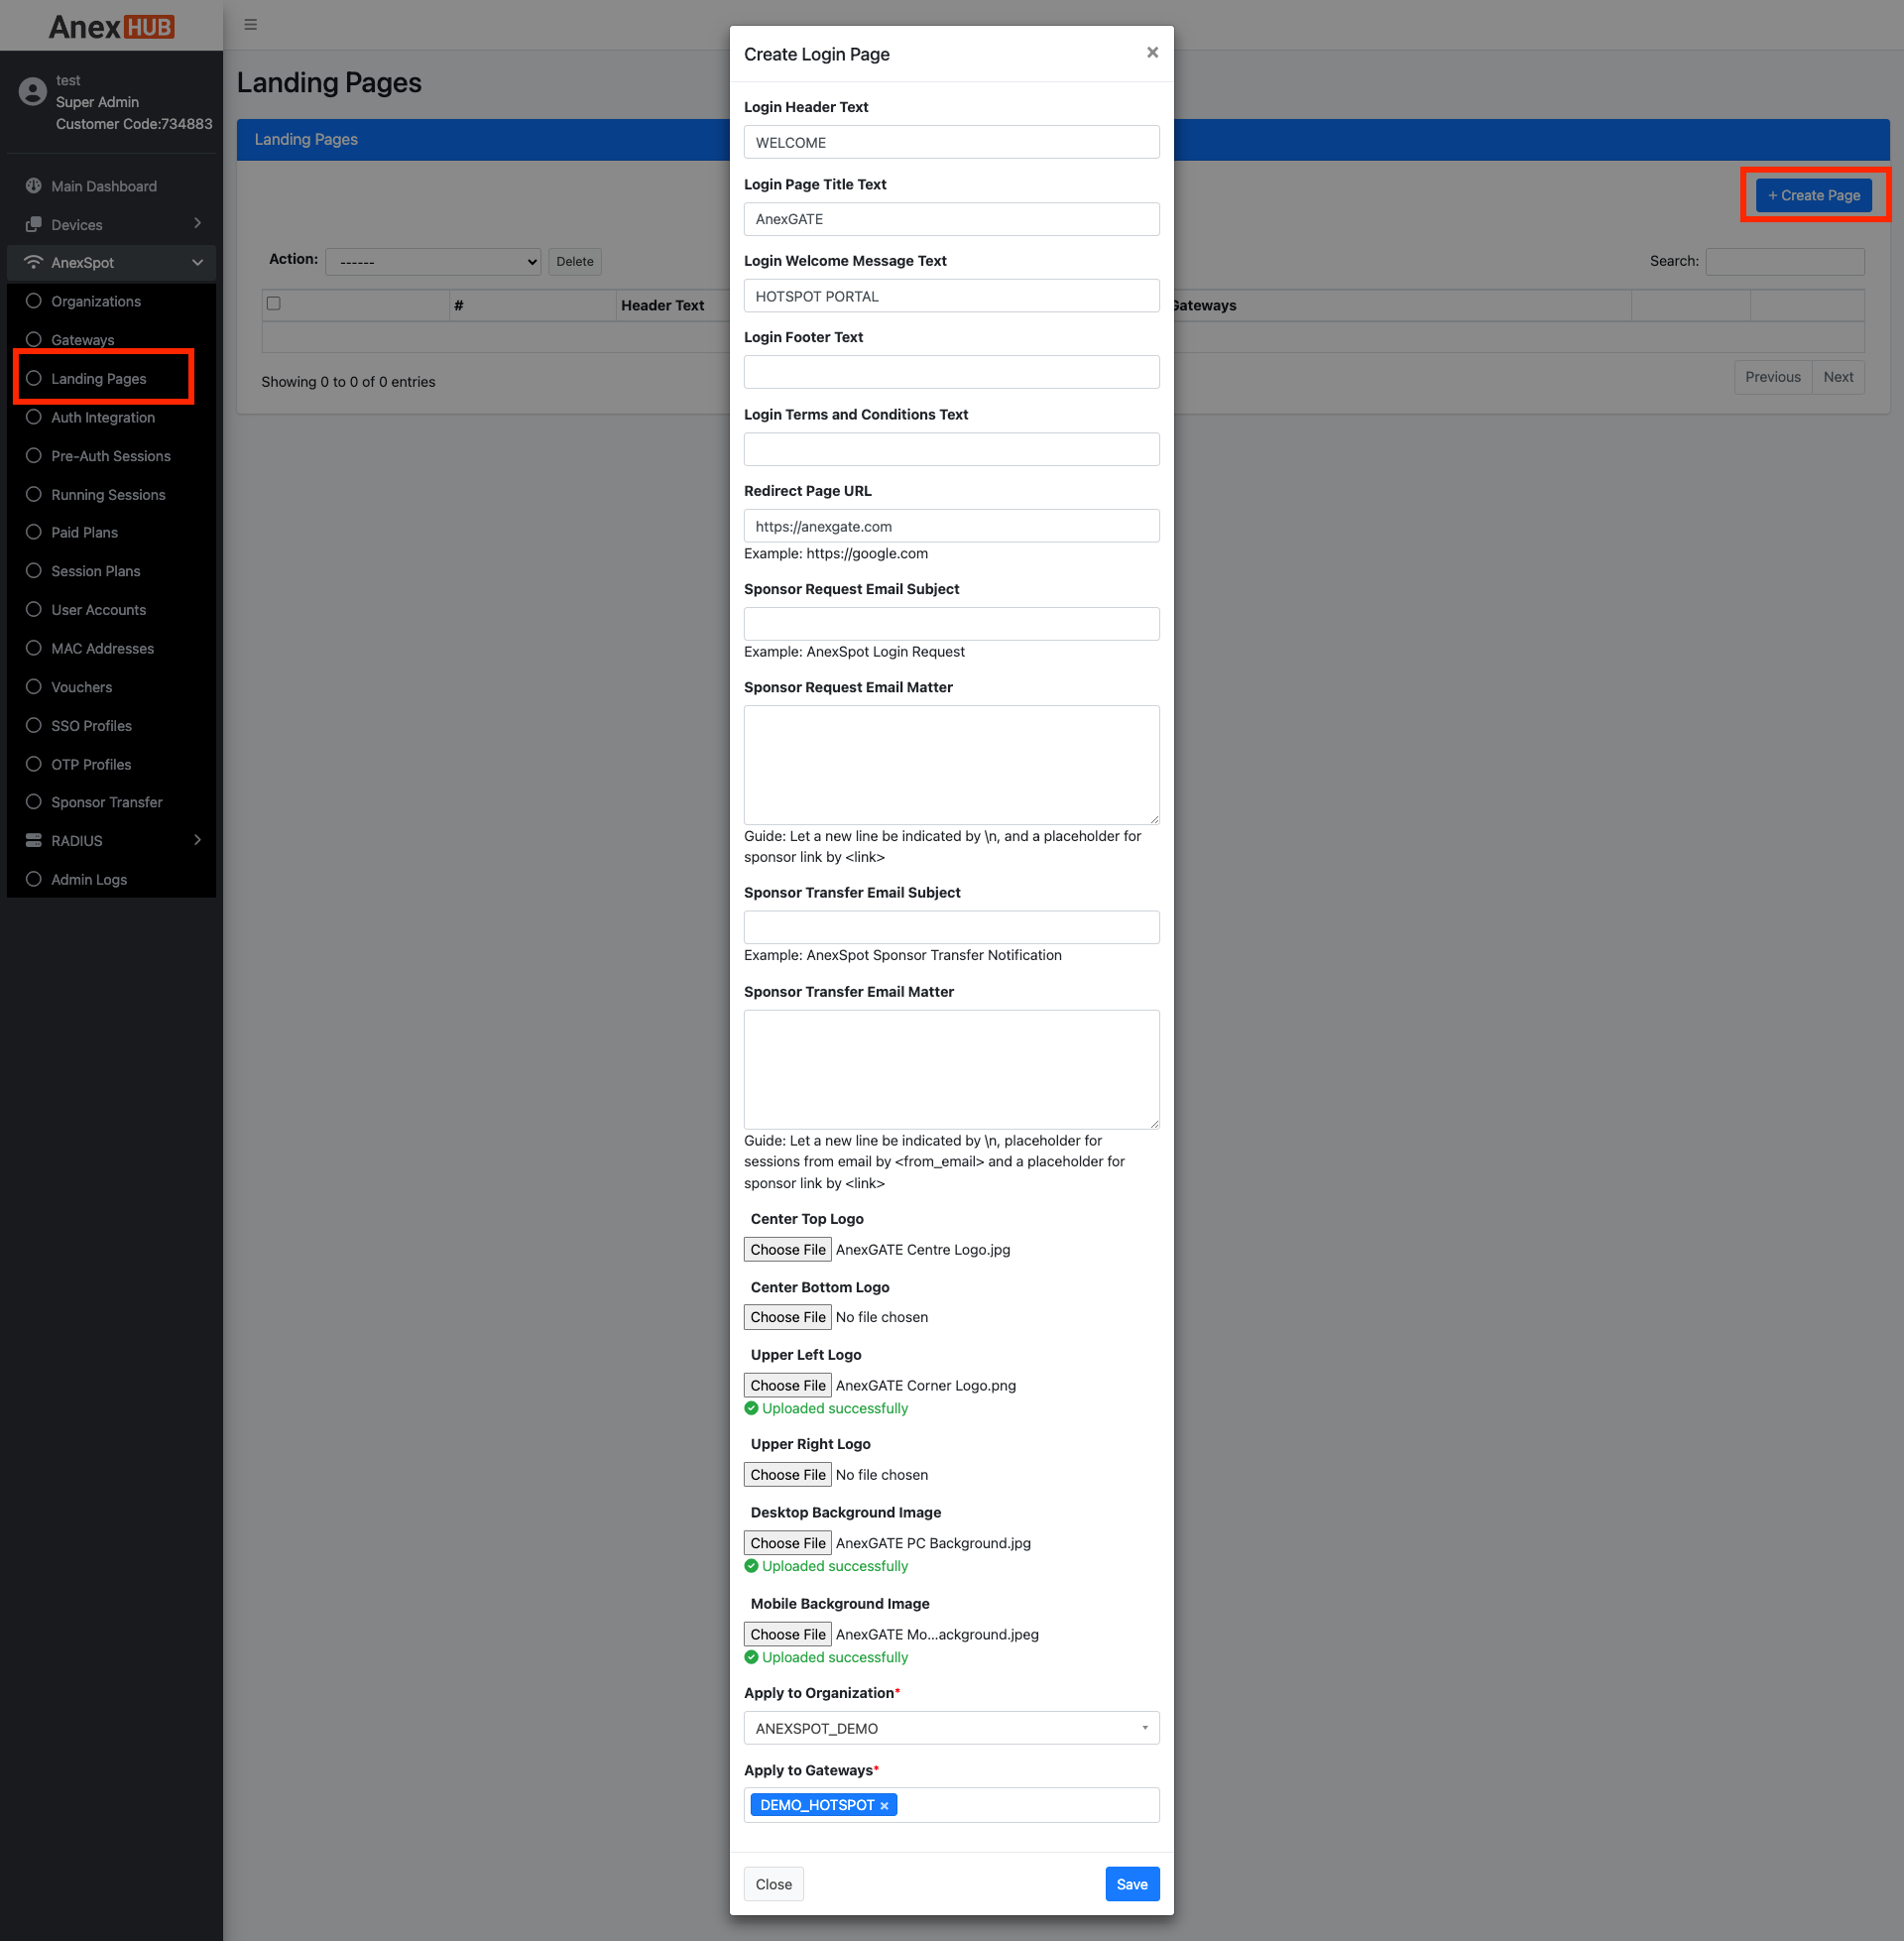Select the OTP Profiles radio option
This screenshot has height=1941, width=1904.
click(34, 764)
